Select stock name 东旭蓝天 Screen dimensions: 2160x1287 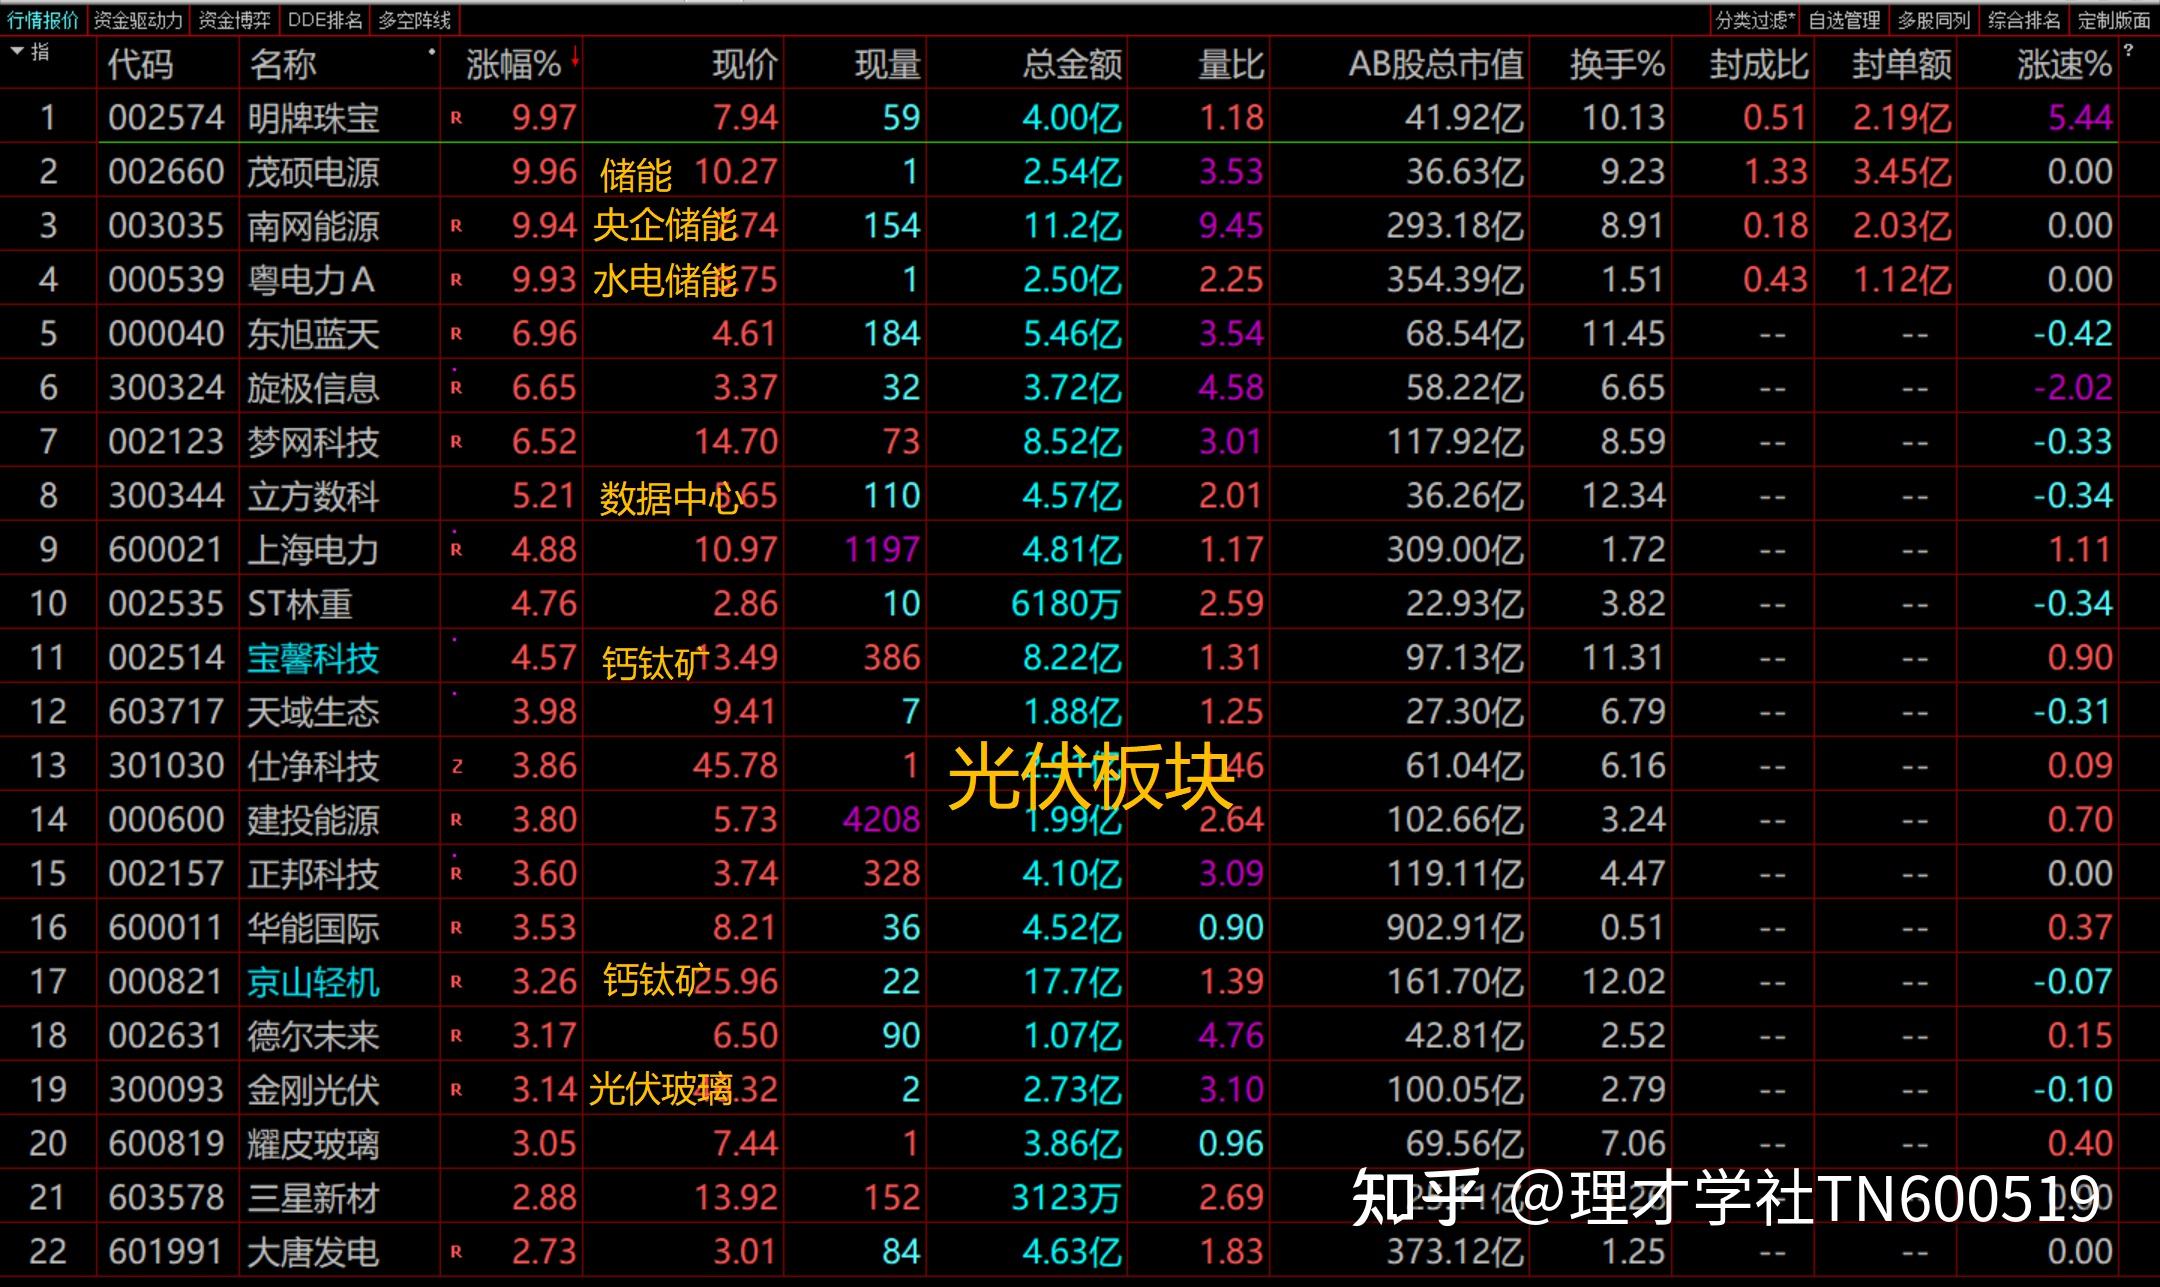coord(313,334)
